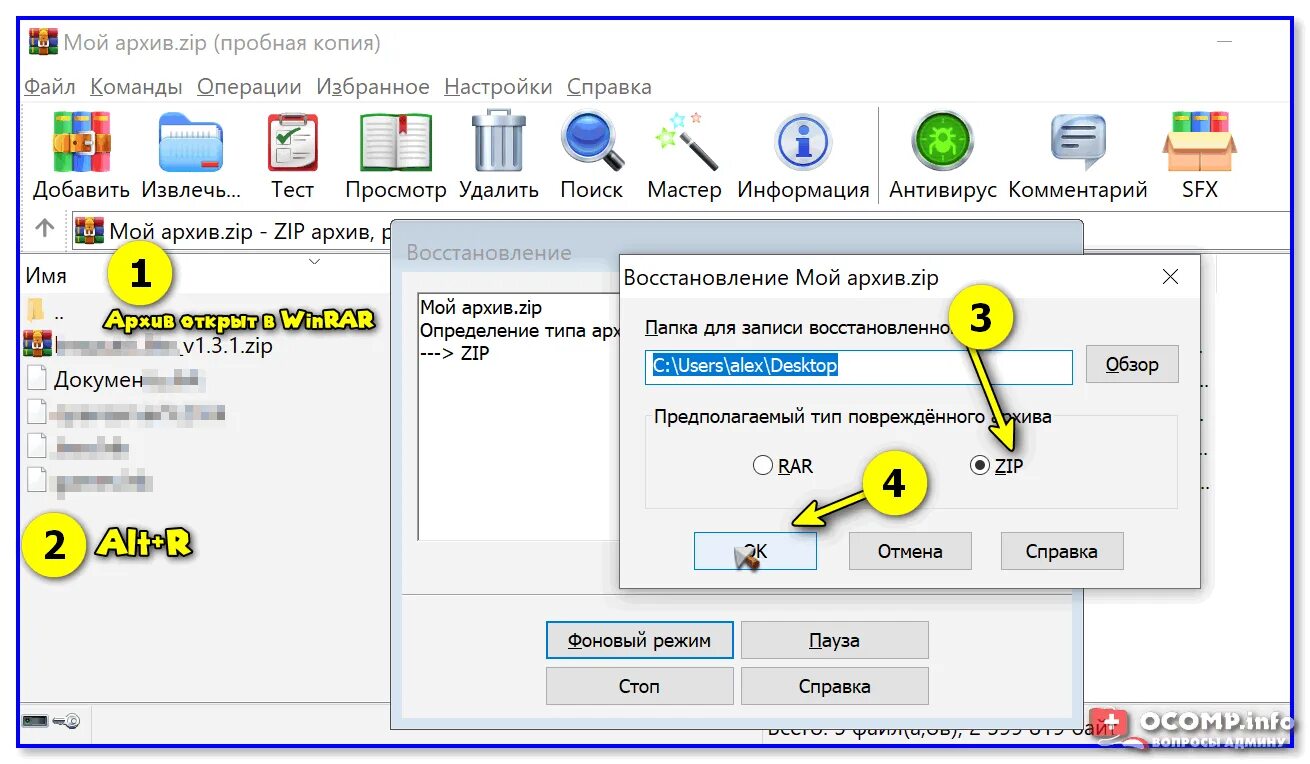1310x764 pixels.
Task: Select the v1.3.1.zip file entry
Action: point(148,346)
